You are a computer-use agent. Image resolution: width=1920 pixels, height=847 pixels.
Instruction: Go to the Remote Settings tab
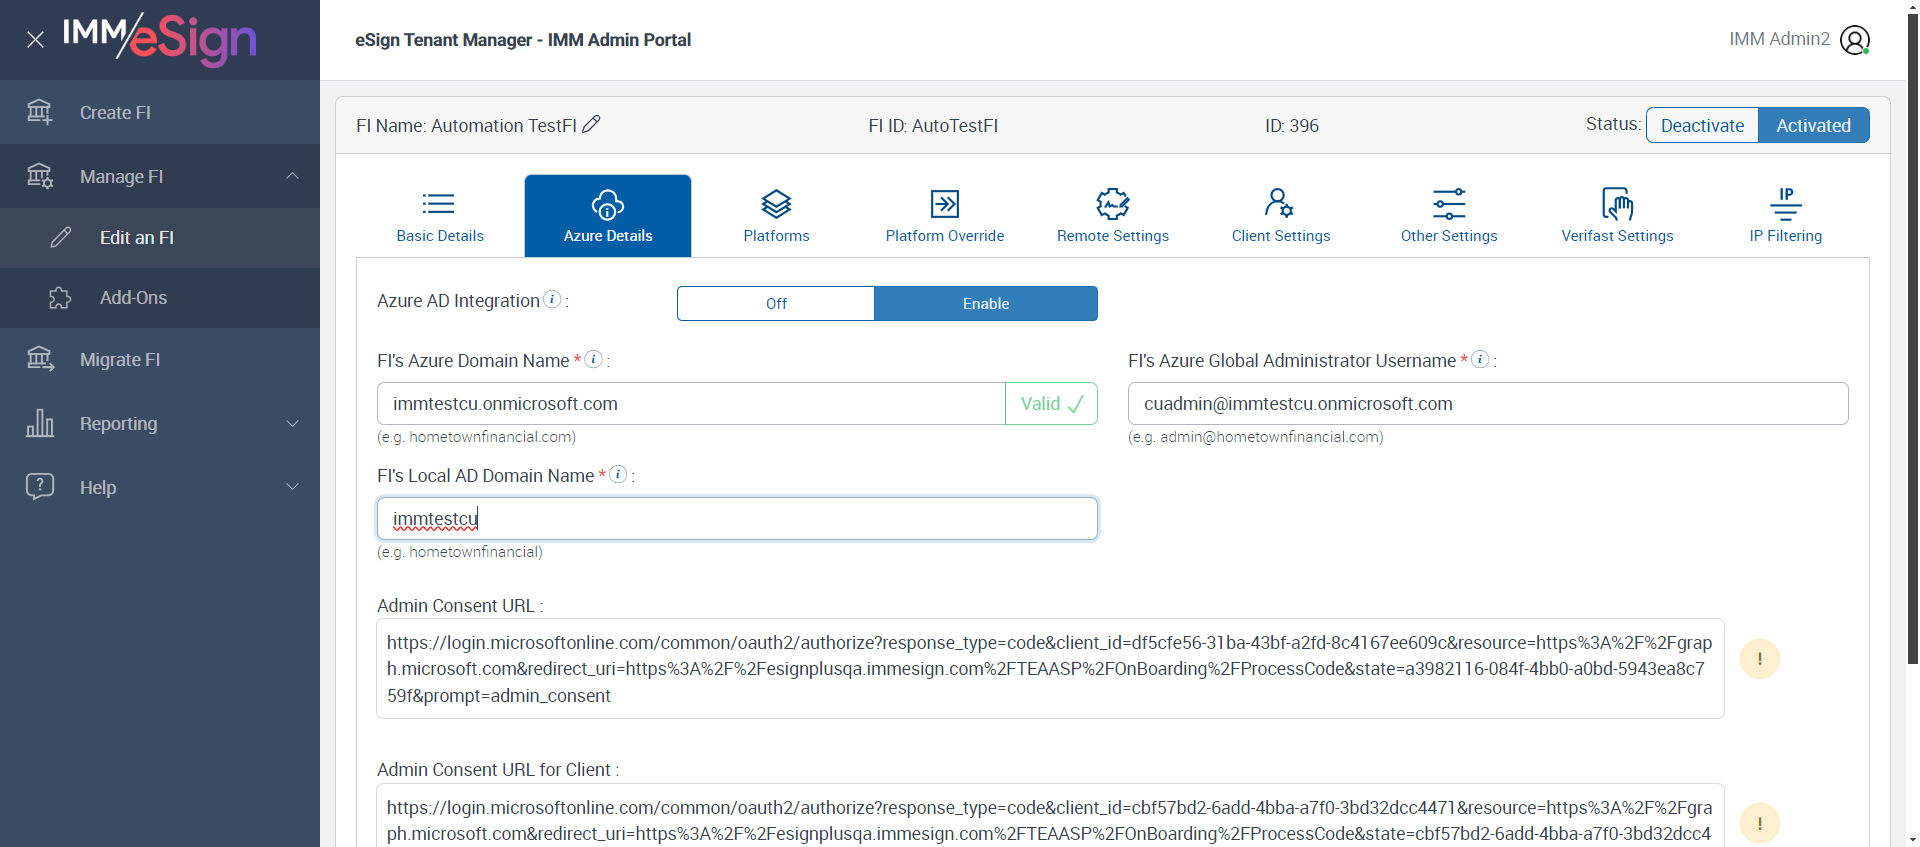[1113, 216]
